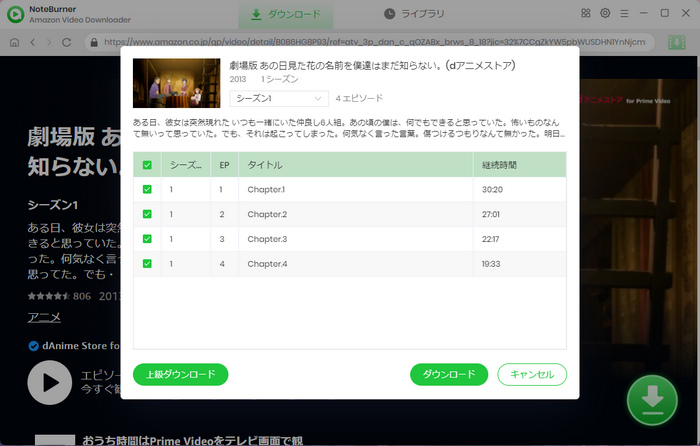Expand the シーズン1 season dropdown
Viewport: 700px width, 446px height.
click(279, 98)
